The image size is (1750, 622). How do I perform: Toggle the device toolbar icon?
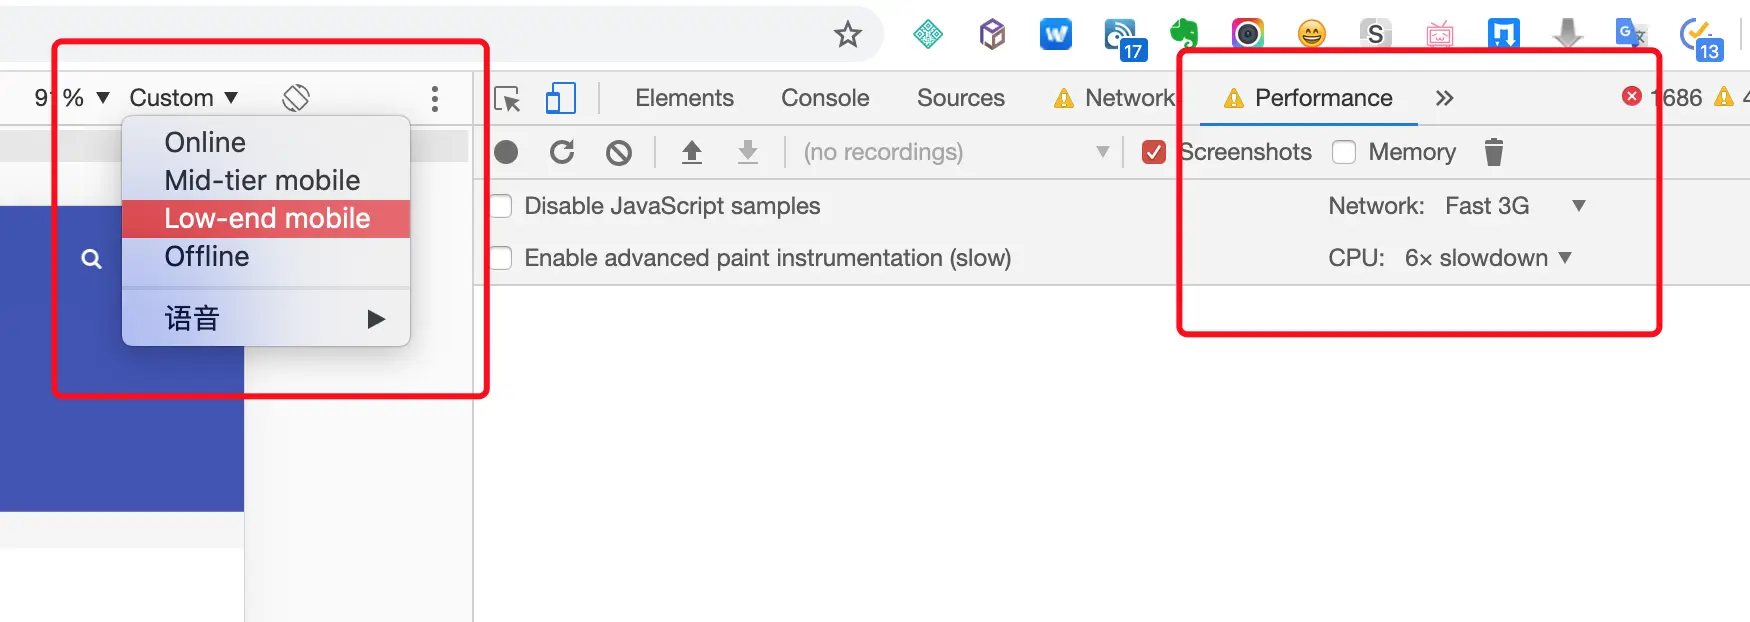560,98
